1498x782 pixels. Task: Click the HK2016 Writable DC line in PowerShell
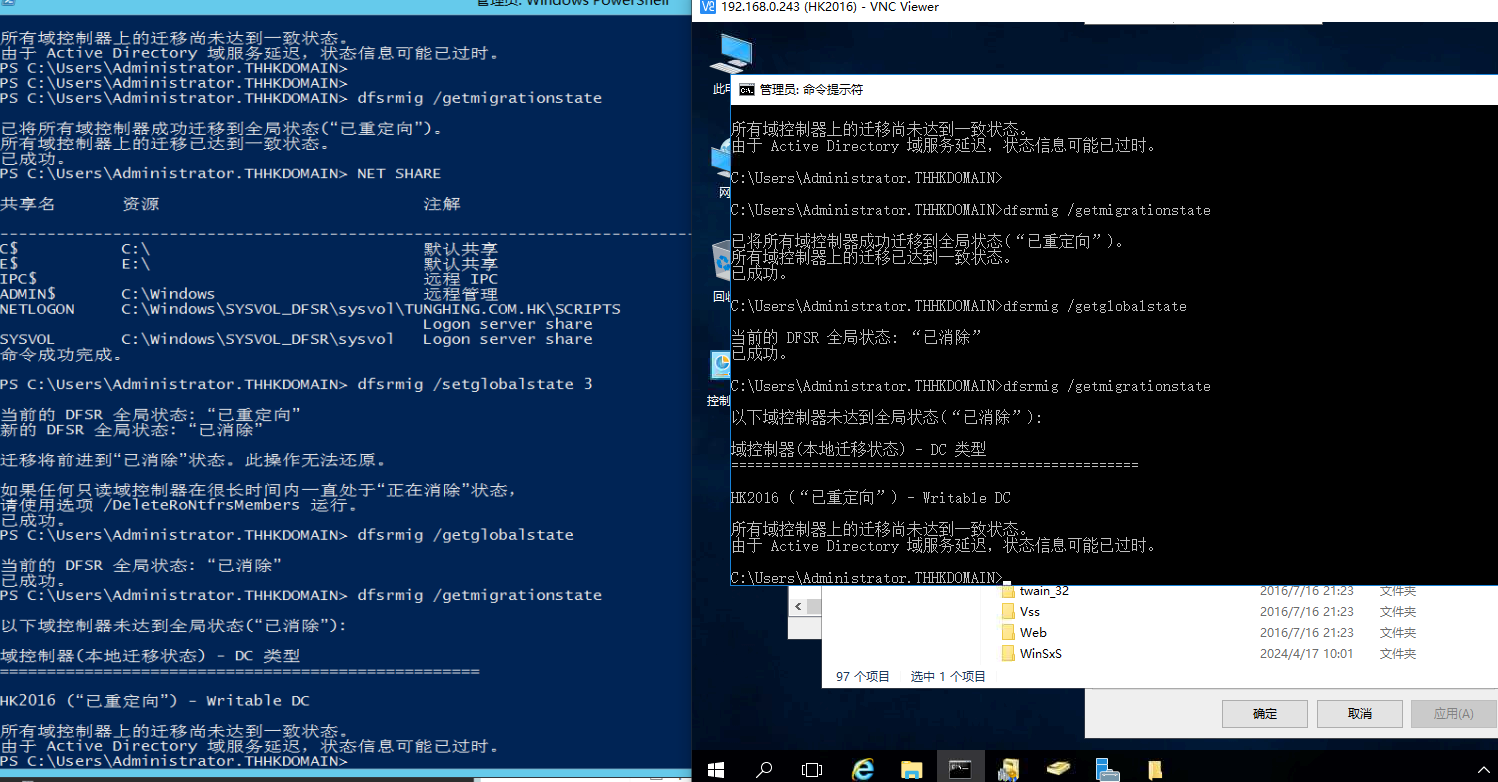click(155, 700)
